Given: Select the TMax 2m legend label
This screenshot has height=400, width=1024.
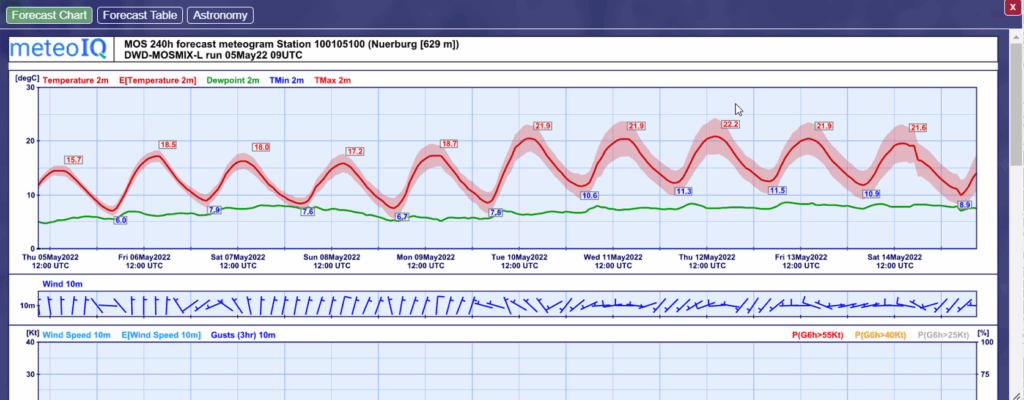Looking at the screenshot, I should (333, 80).
